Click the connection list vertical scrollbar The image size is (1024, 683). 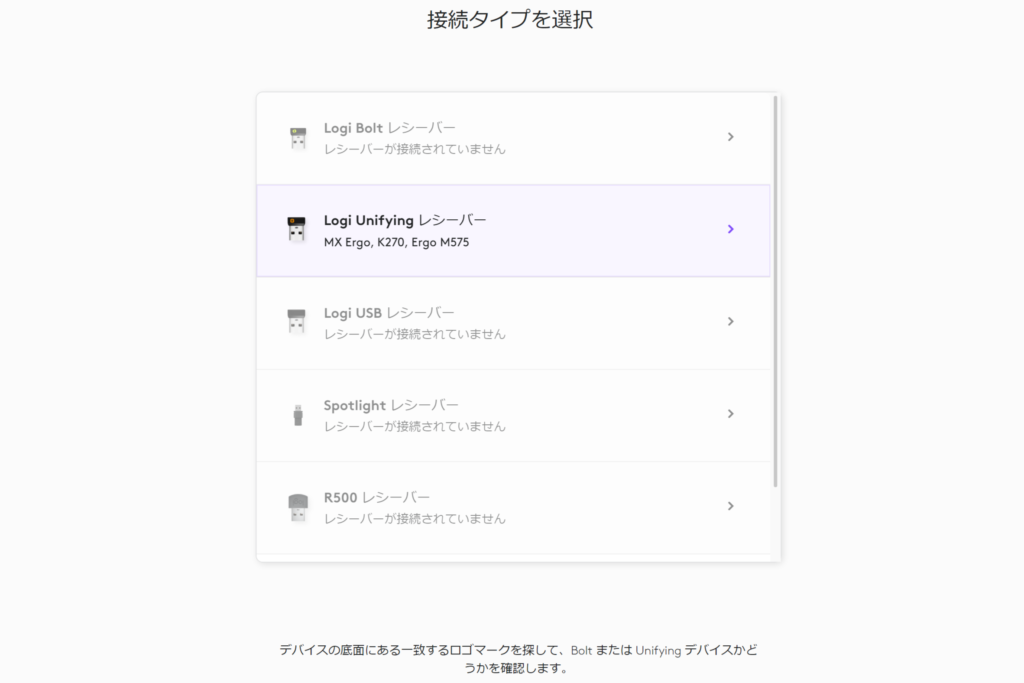pos(775,291)
